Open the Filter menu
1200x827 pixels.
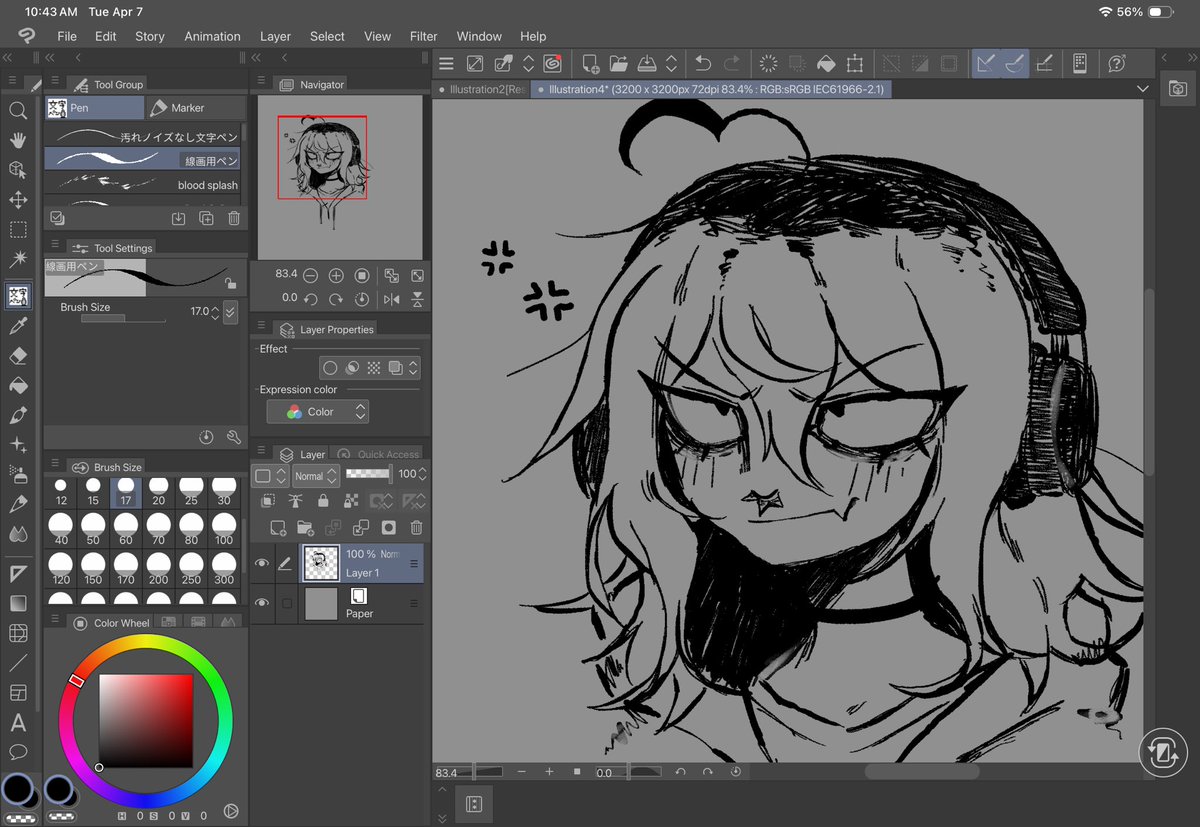point(424,36)
